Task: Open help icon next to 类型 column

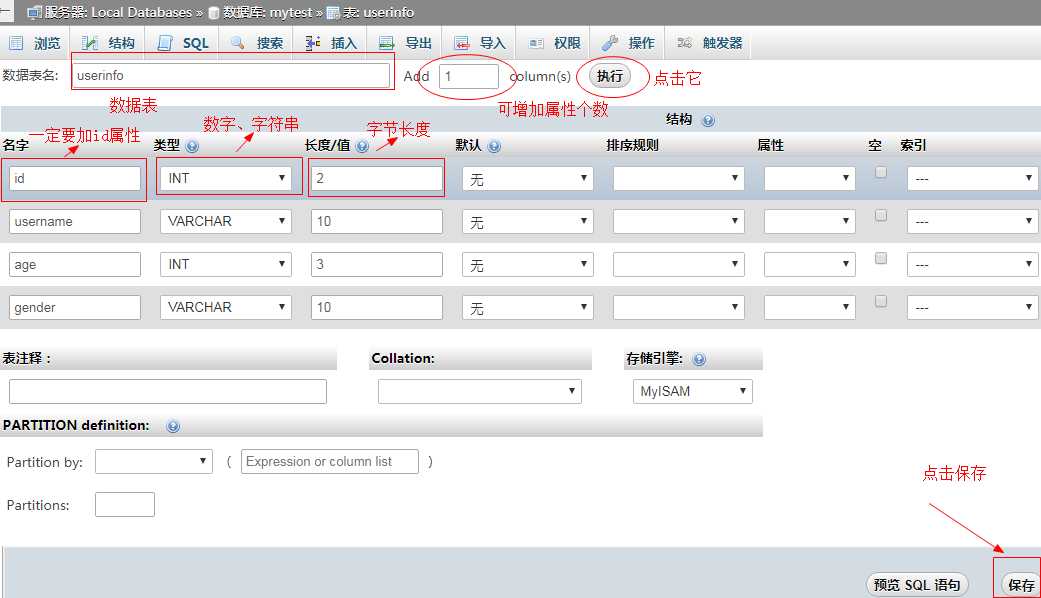Action: coord(192,146)
